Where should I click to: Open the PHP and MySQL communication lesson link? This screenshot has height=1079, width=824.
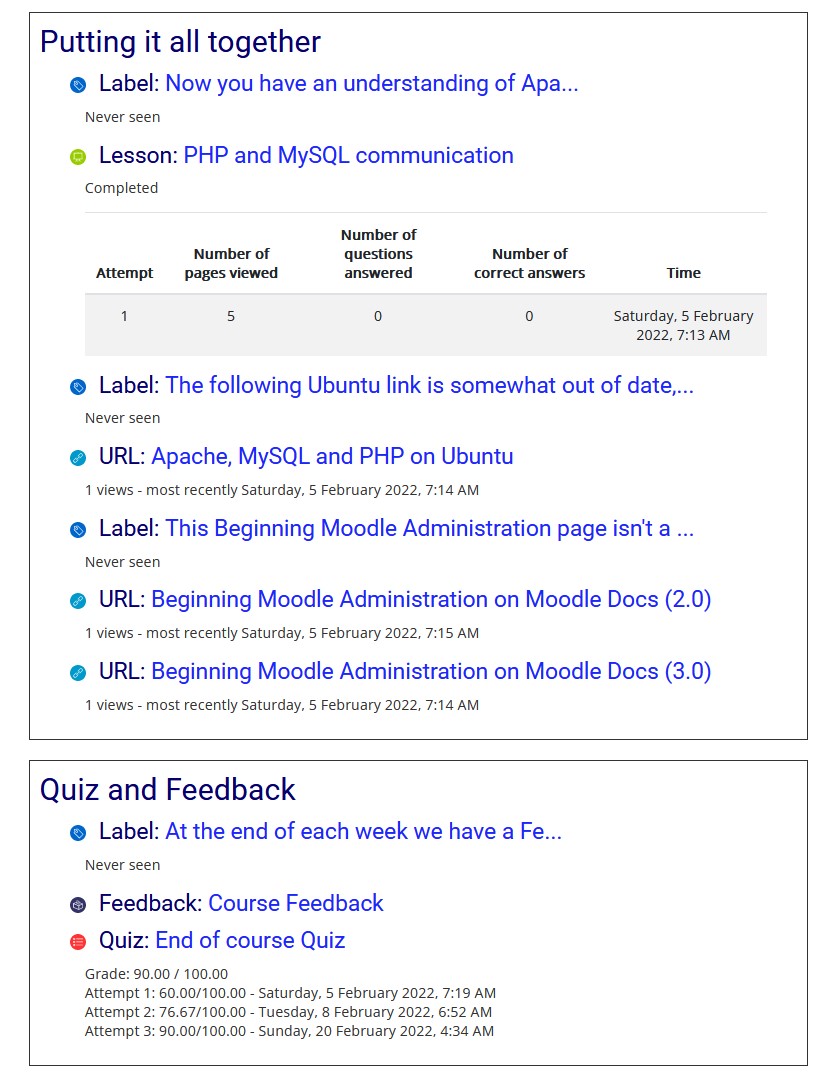348,156
